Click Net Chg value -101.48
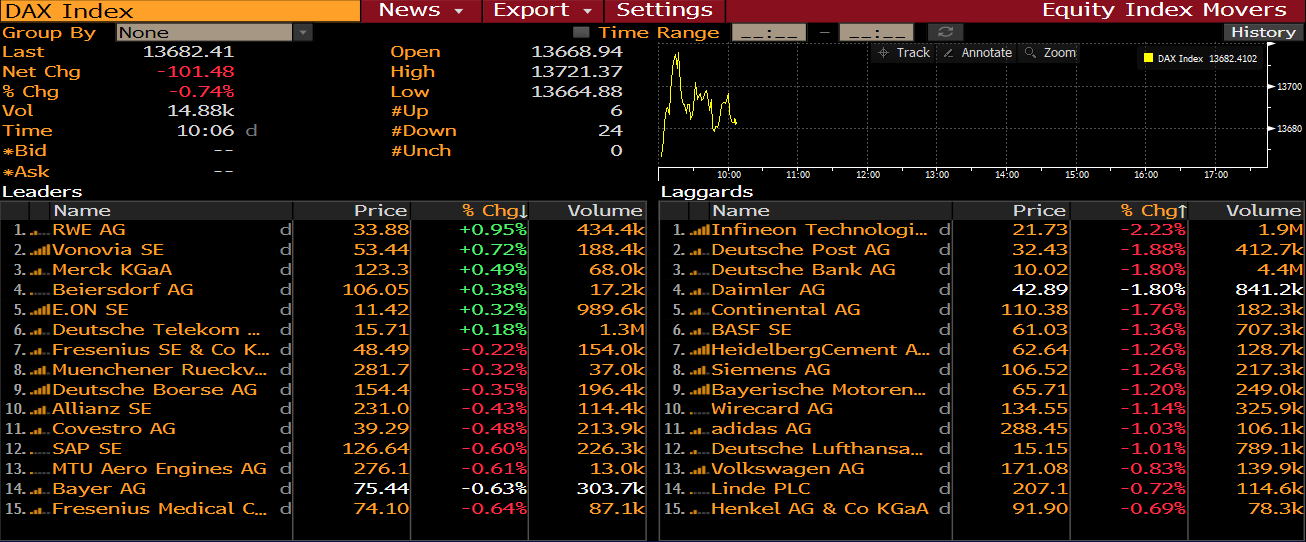The image size is (1306, 542). tap(195, 72)
